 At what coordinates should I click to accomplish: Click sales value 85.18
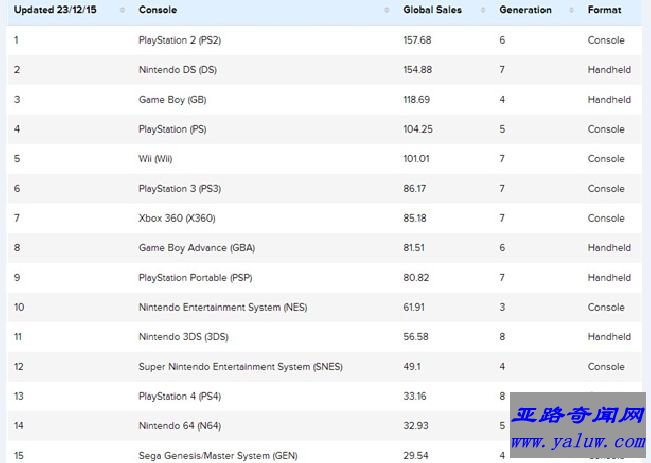[x=415, y=218]
